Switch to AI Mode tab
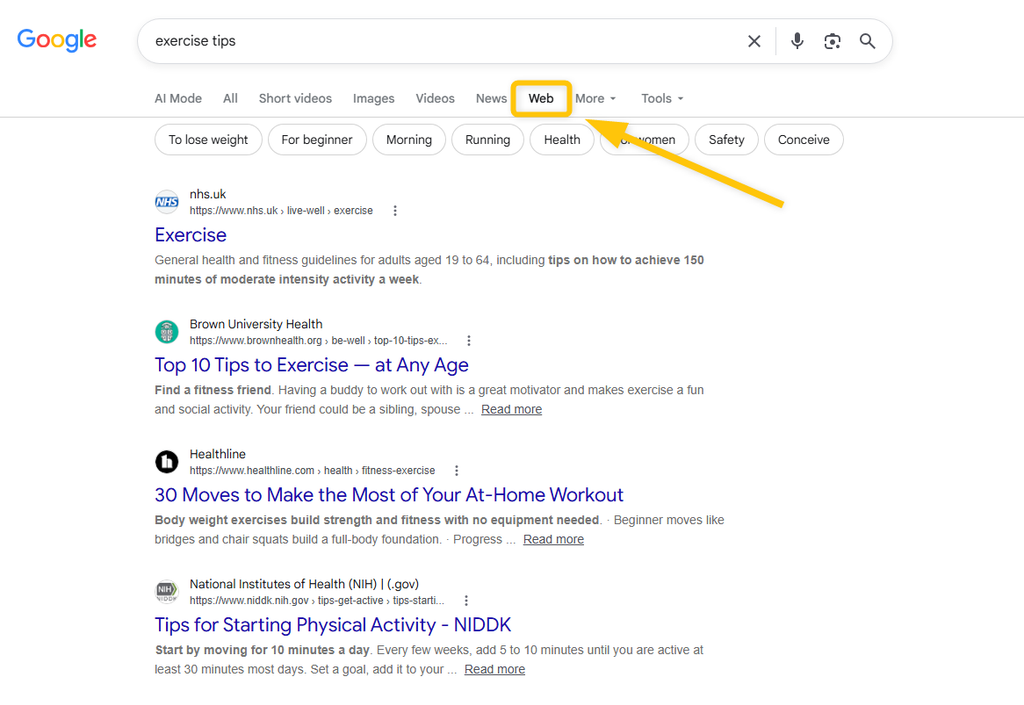1024x705 pixels. coord(178,99)
